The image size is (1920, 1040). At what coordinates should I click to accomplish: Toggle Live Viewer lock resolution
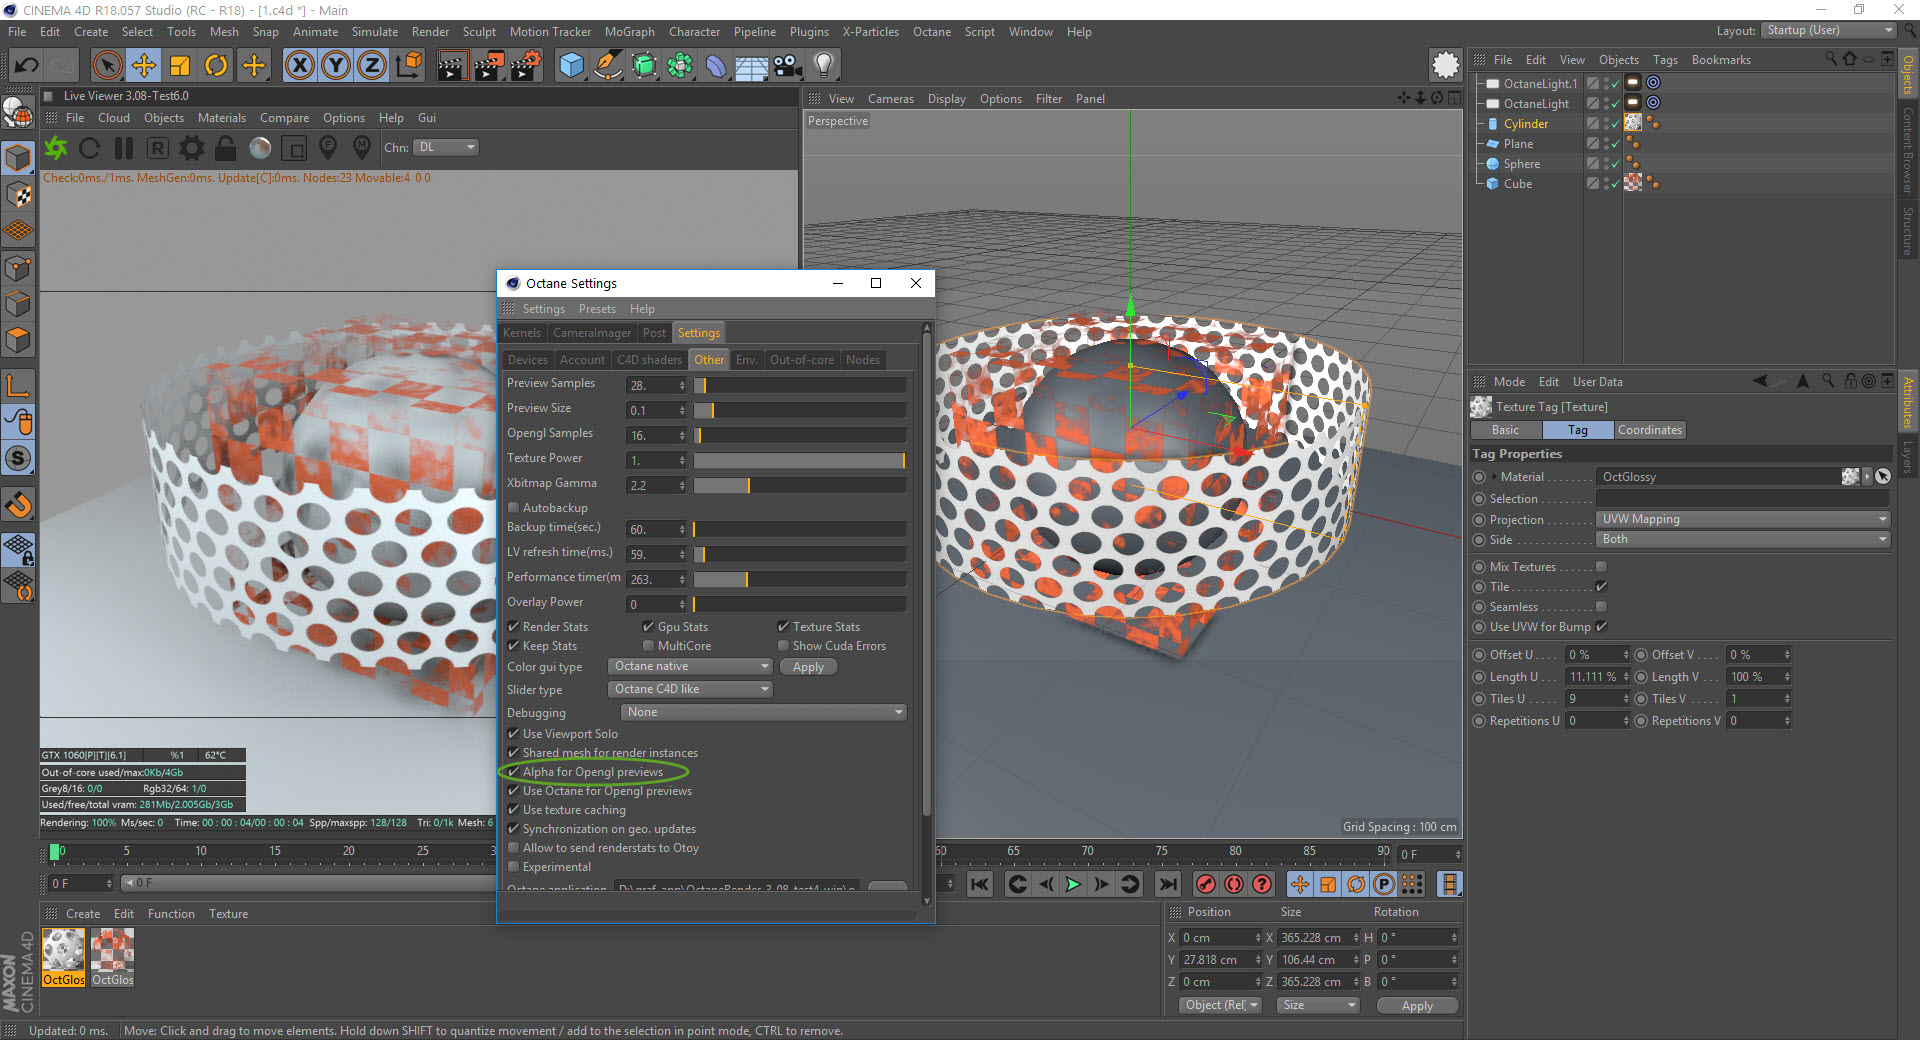click(226, 148)
